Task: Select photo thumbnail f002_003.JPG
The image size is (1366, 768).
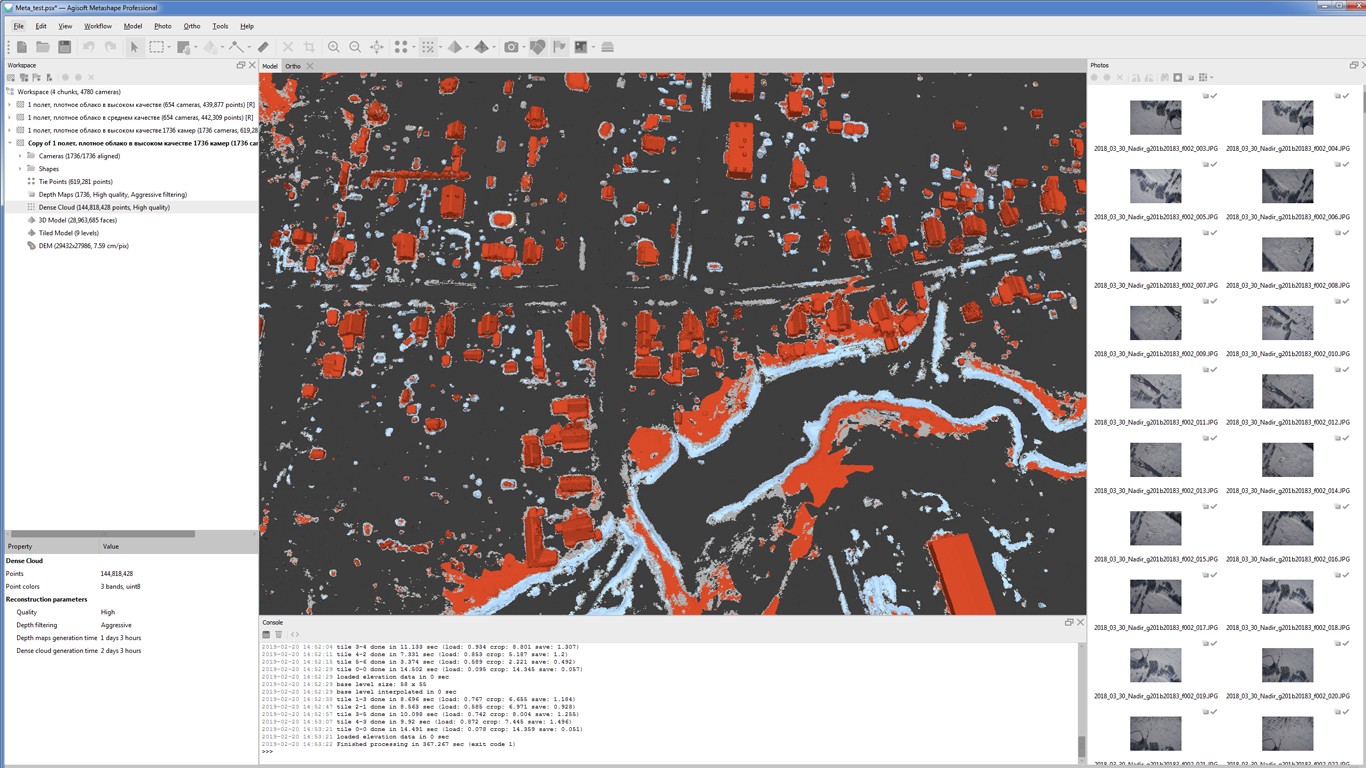Action: (1155, 118)
